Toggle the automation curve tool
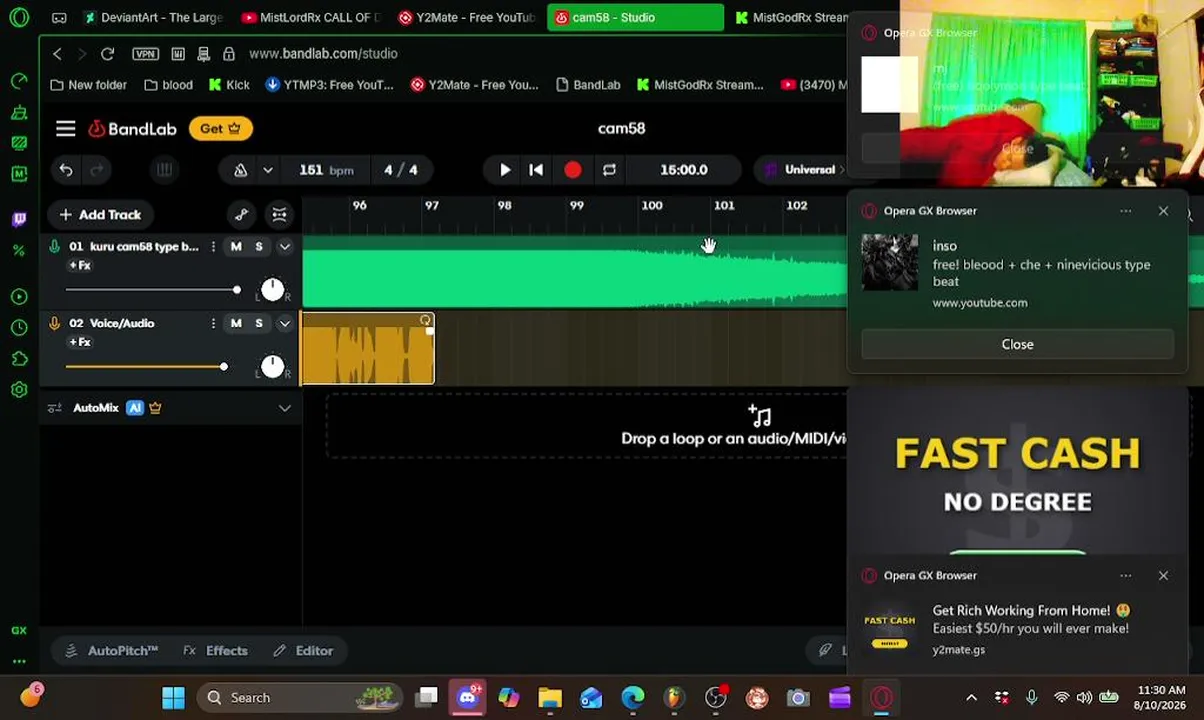This screenshot has width=1204, height=720. point(241,214)
